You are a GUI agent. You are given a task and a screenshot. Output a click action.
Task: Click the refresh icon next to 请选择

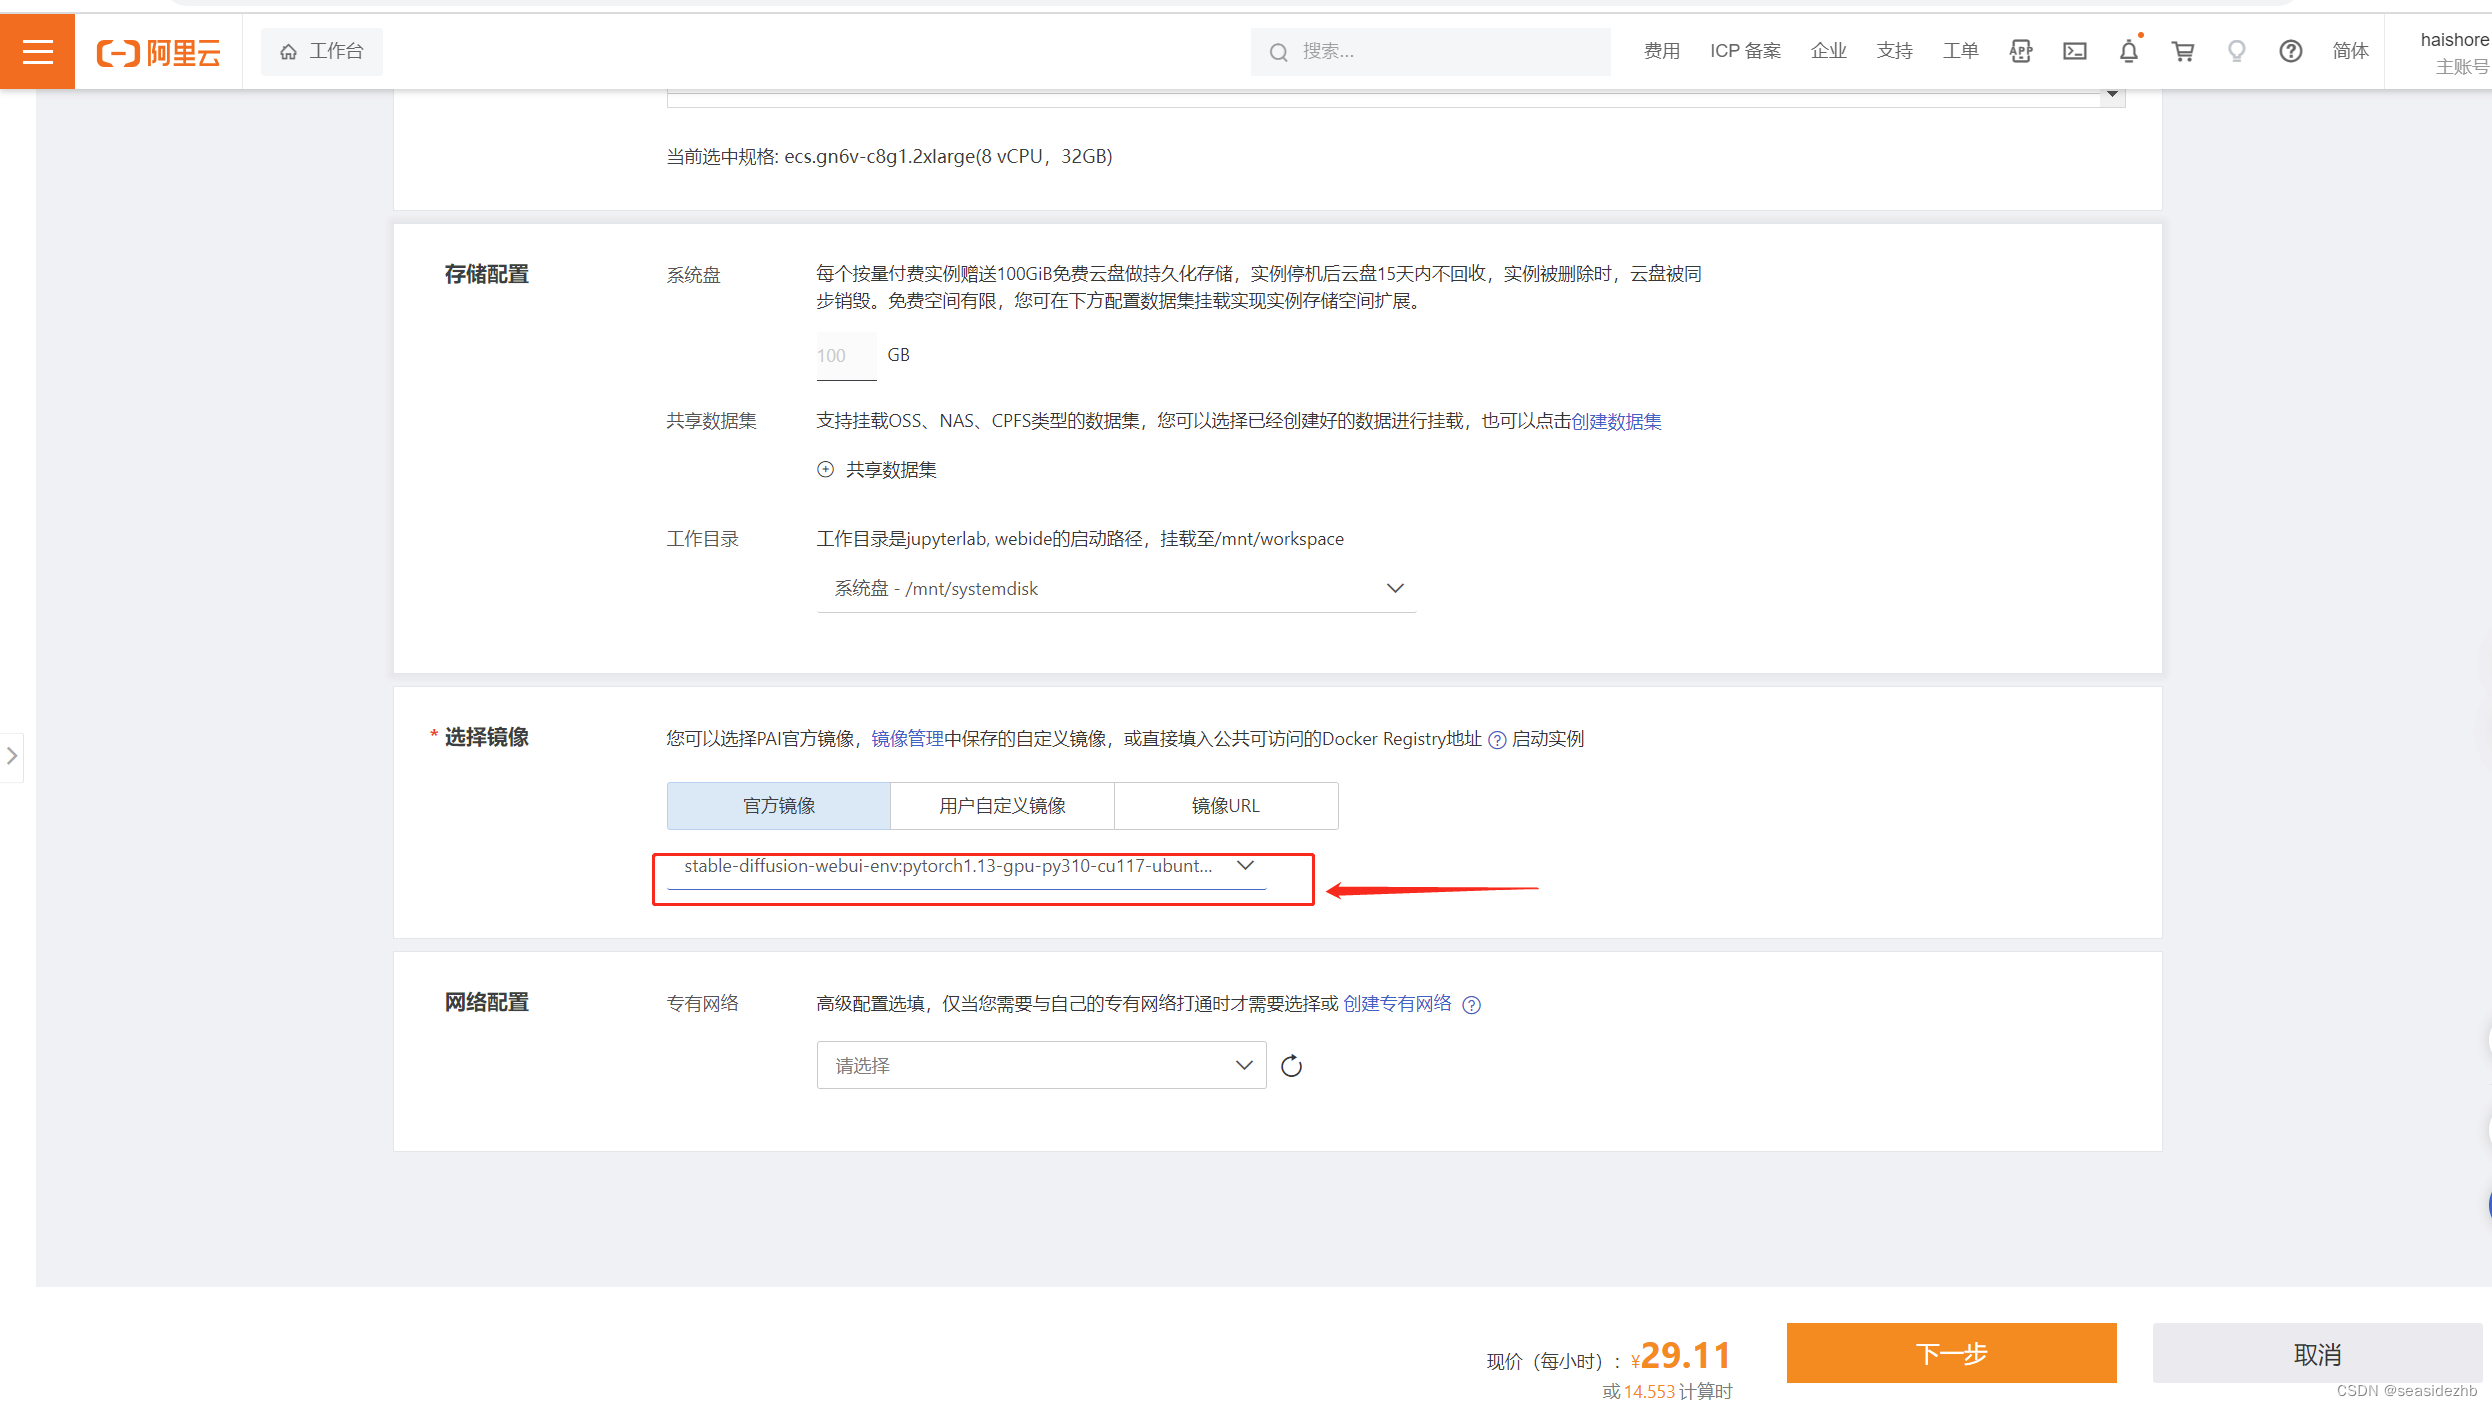click(x=1292, y=1065)
